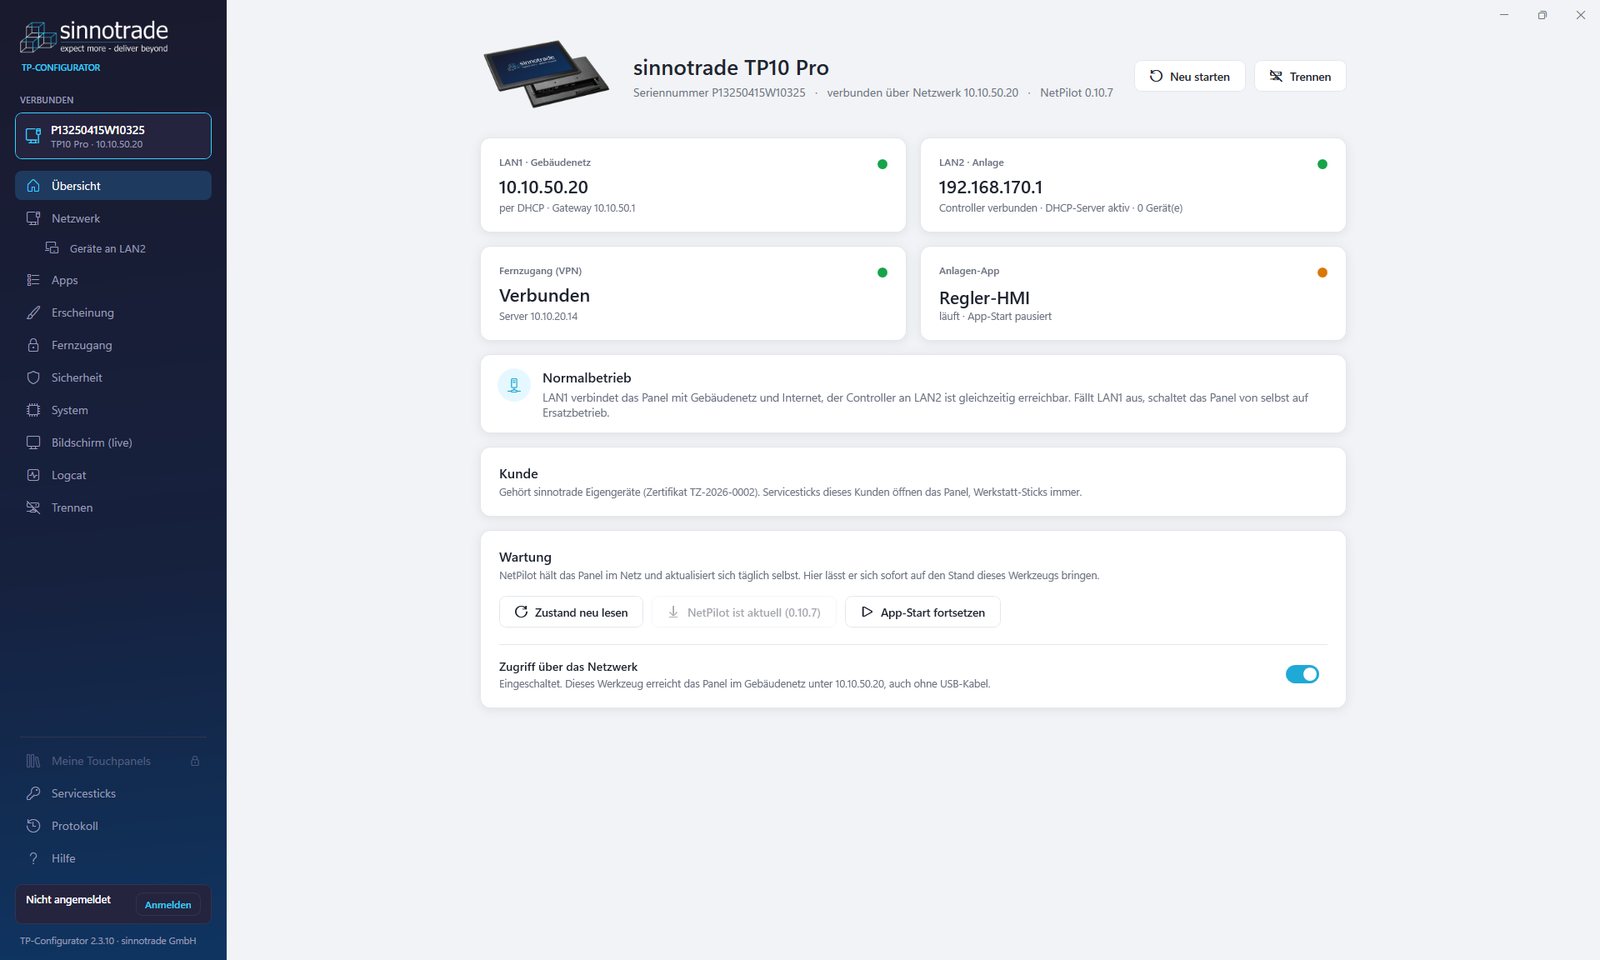The width and height of the screenshot is (1600, 960).
Task: Click the Seriennummer P13250415W10325 text
Action: point(719,93)
